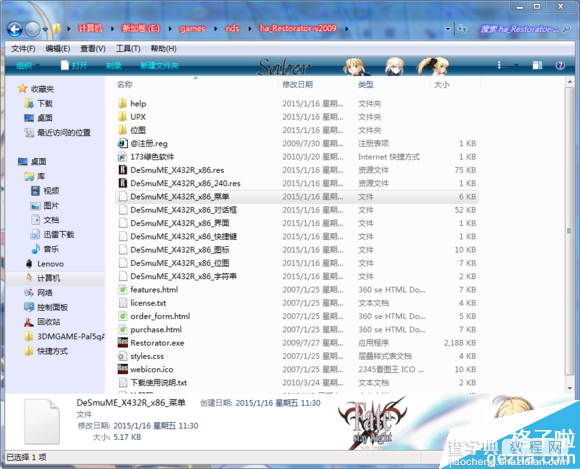Select 桌面 under favorites
The width and height of the screenshot is (580, 469).
[x=38, y=118]
